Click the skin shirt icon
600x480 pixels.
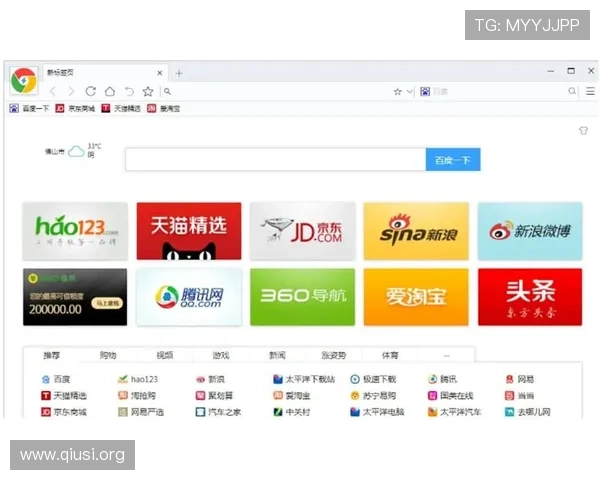[x=583, y=131]
